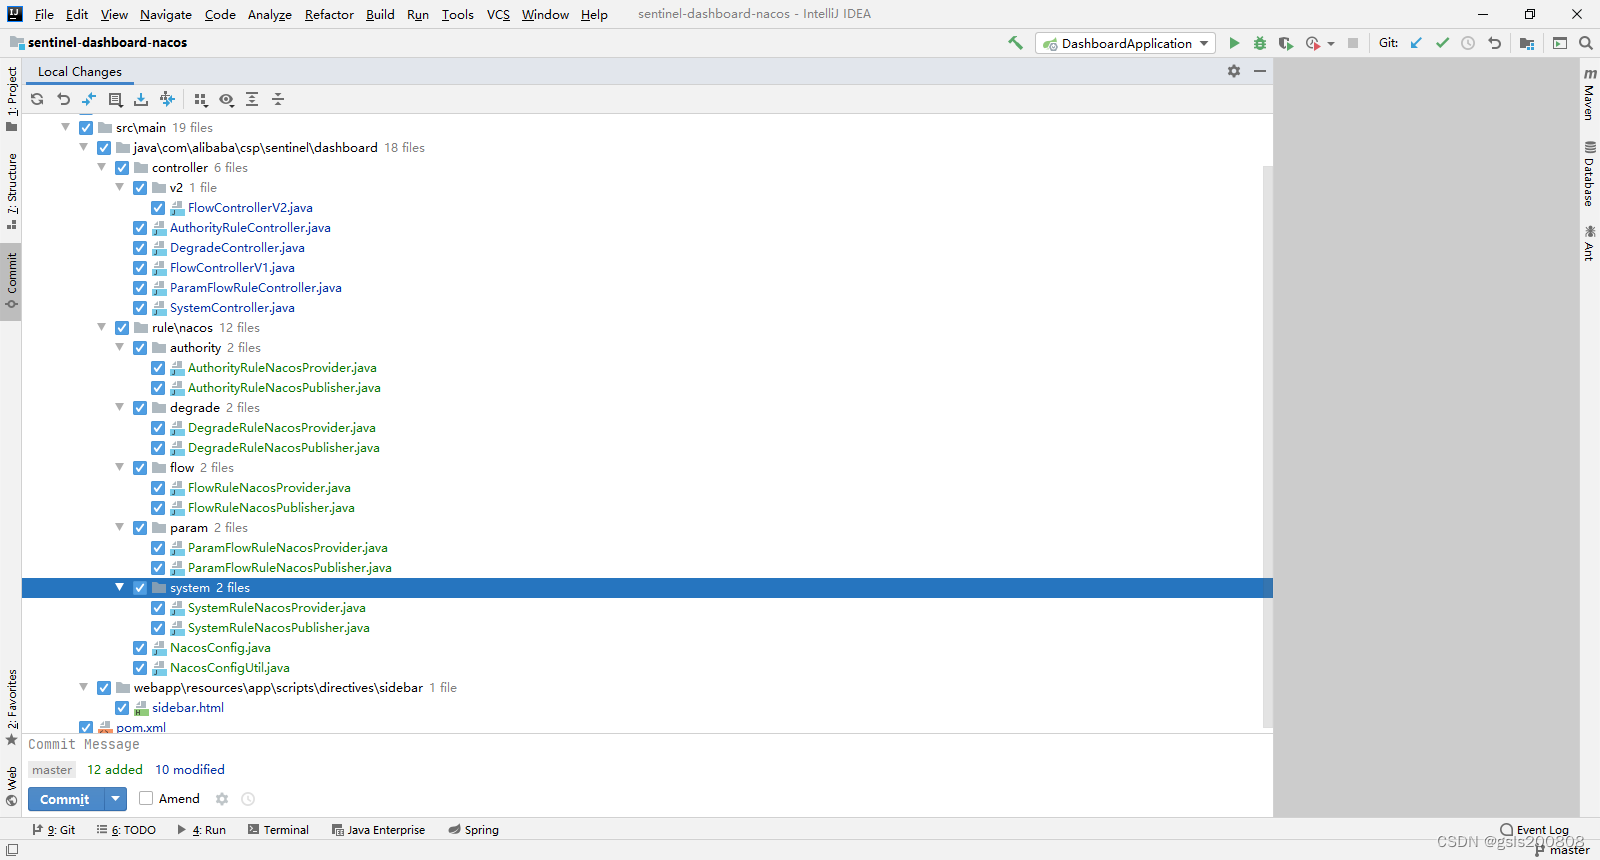This screenshot has height=860, width=1600.
Task: Open the Commit button dropdown arrow
Action: click(x=116, y=799)
